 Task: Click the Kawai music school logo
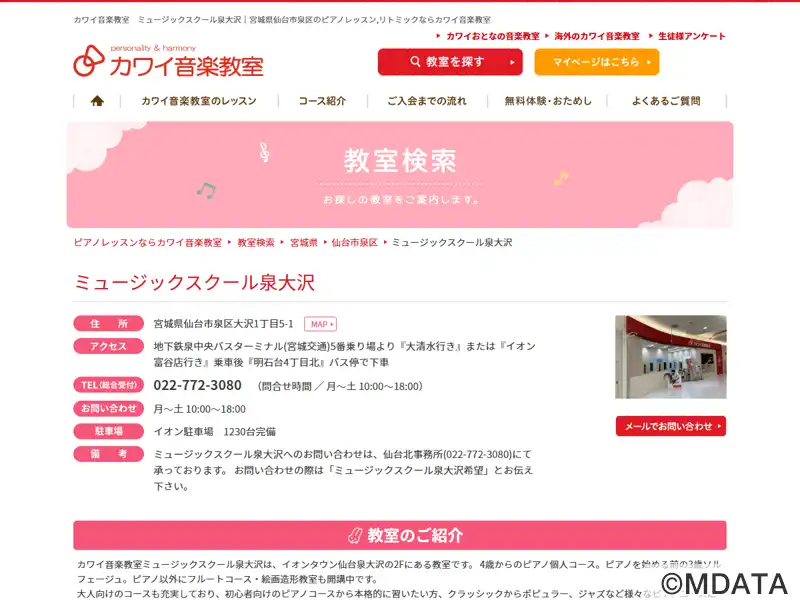[168, 61]
